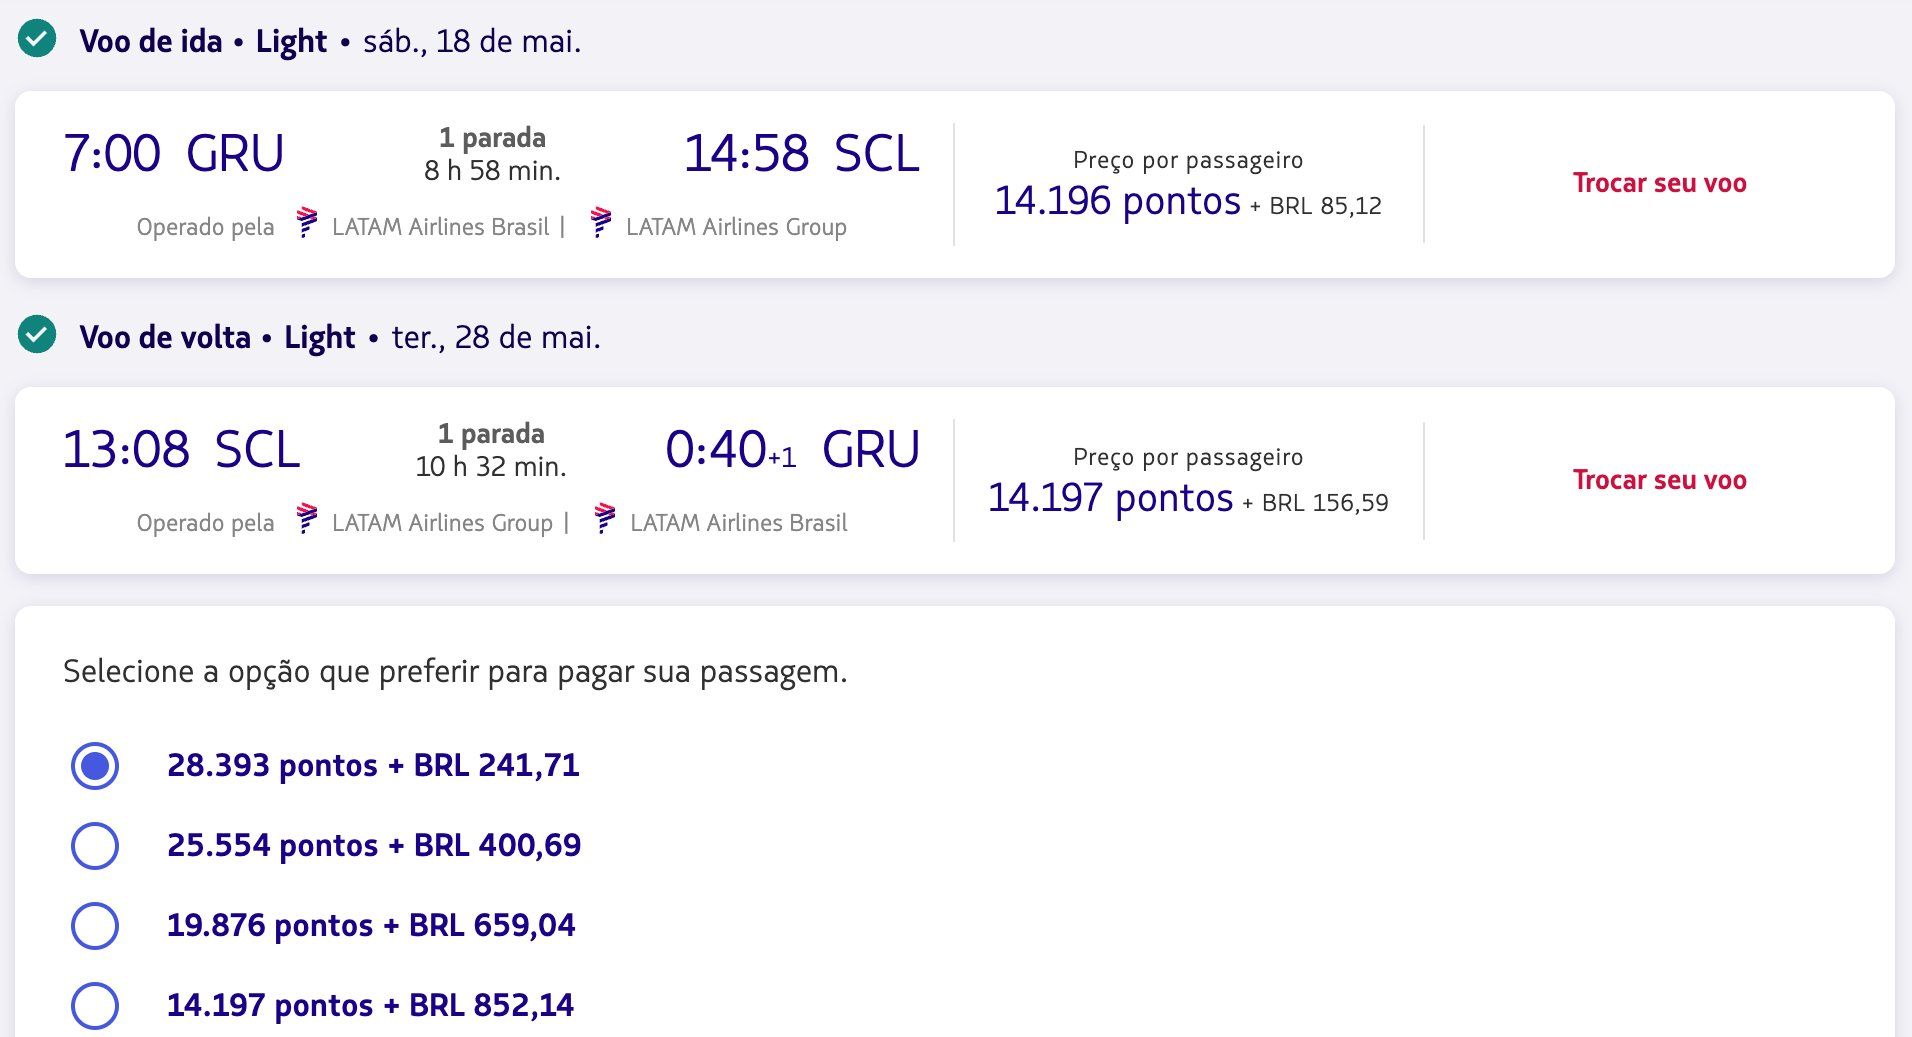Choose the 25.554 pontos + BRL 400,69 option
Image resolution: width=1912 pixels, height=1037 pixels.
pyautogui.click(x=95, y=846)
